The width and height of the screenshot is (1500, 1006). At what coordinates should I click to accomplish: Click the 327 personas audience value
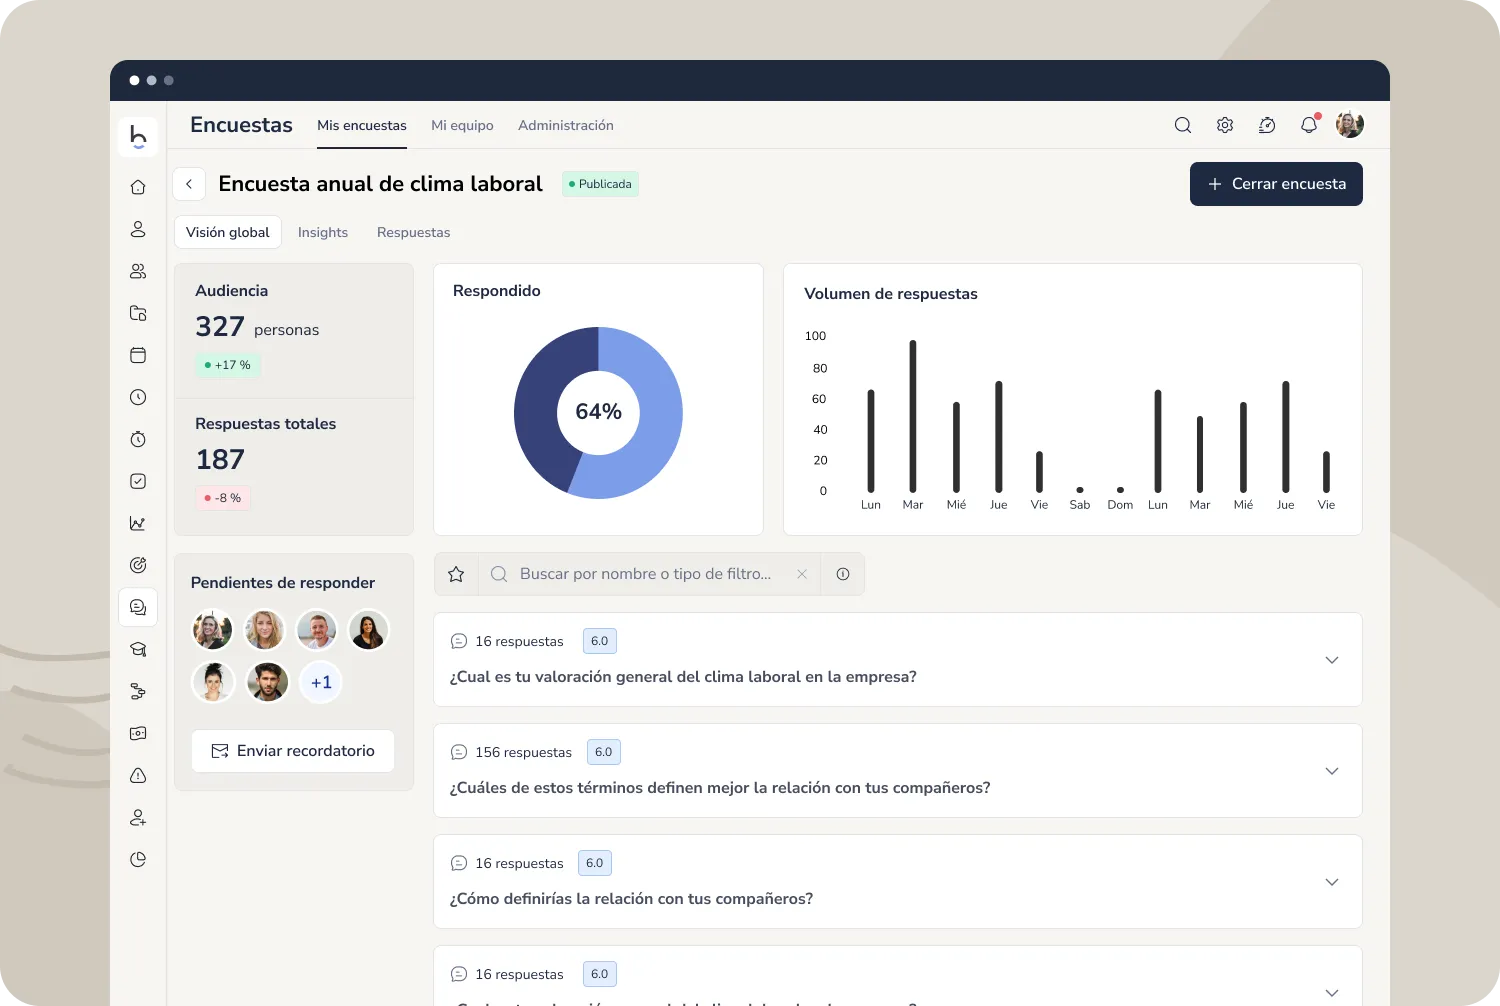257,327
